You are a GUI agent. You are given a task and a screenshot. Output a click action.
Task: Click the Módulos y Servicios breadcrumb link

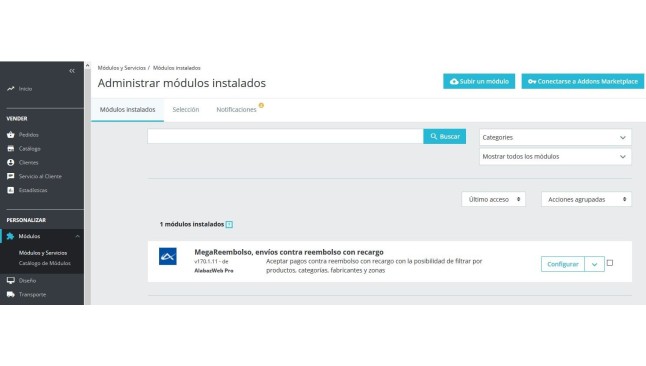coord(122,68)
